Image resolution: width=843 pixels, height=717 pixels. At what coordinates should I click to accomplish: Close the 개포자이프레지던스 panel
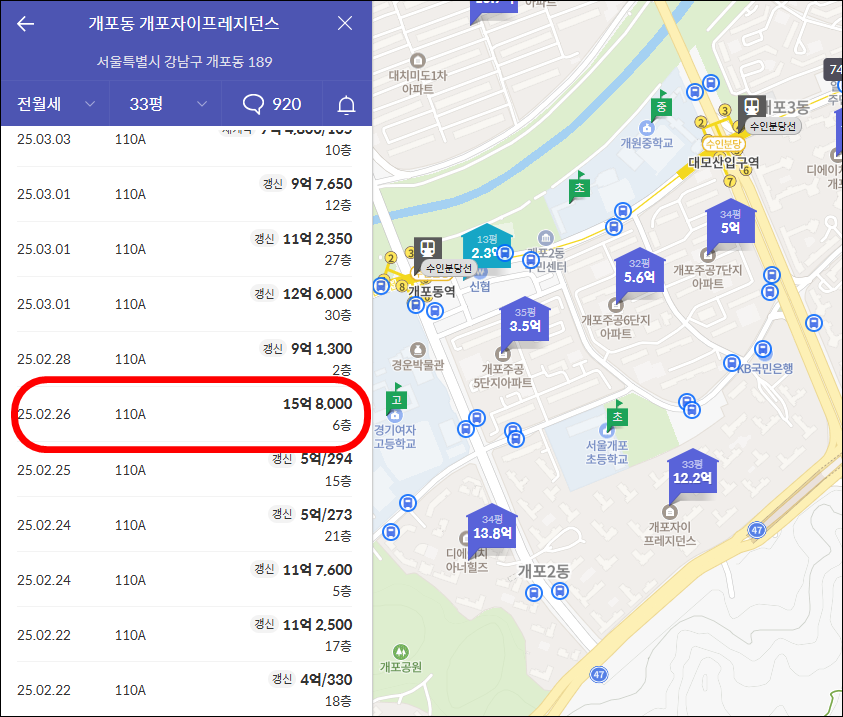pyautogui.click(x=345, y=23)
